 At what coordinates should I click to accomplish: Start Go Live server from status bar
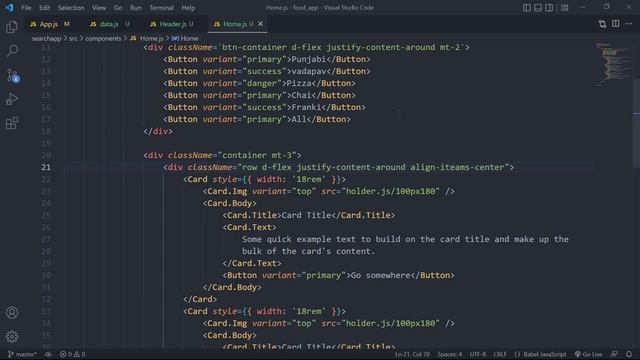(589, 354)
